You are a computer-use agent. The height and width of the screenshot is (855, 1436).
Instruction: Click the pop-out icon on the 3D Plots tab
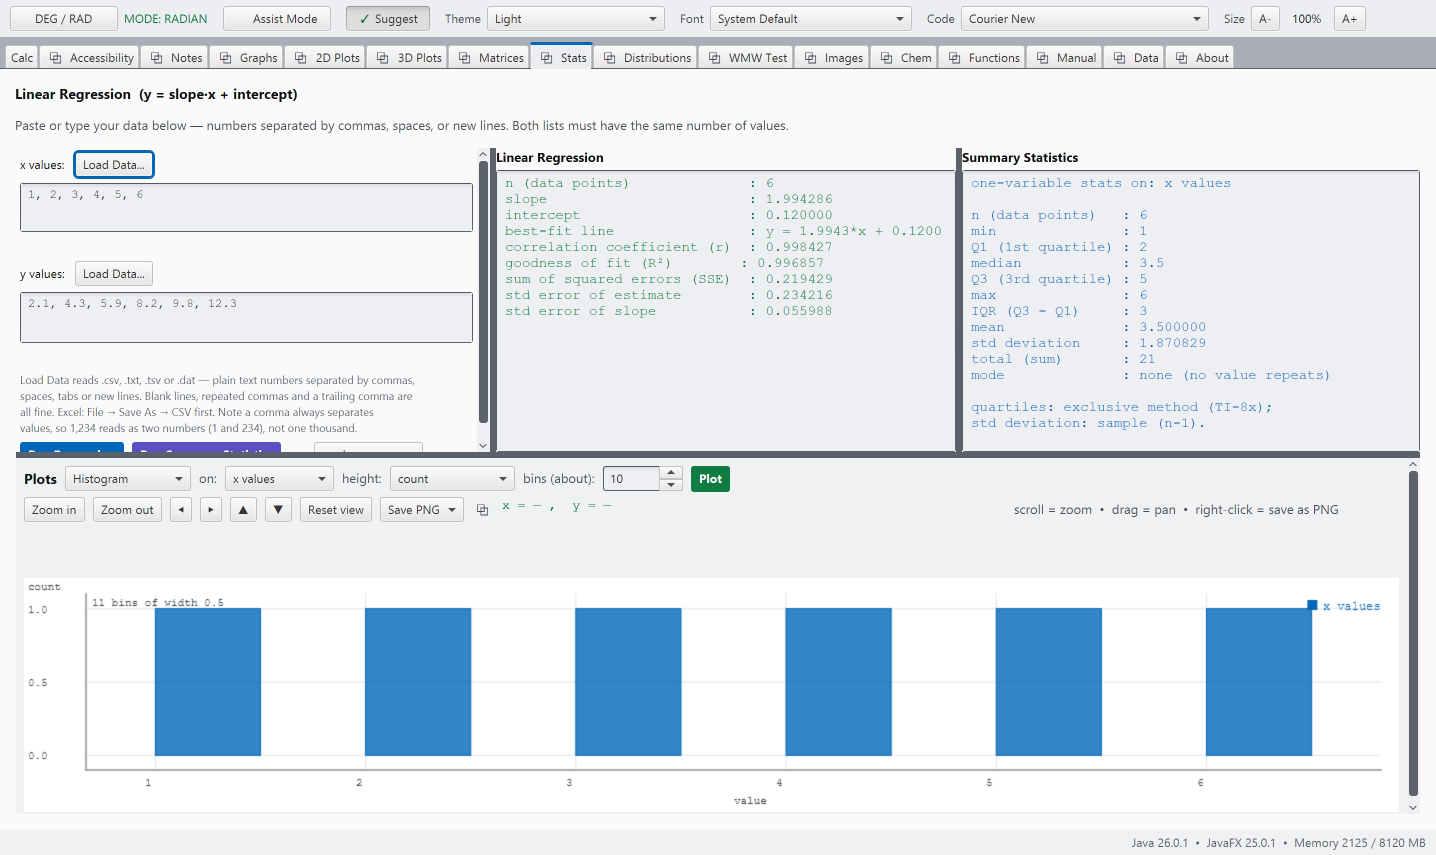383,58
